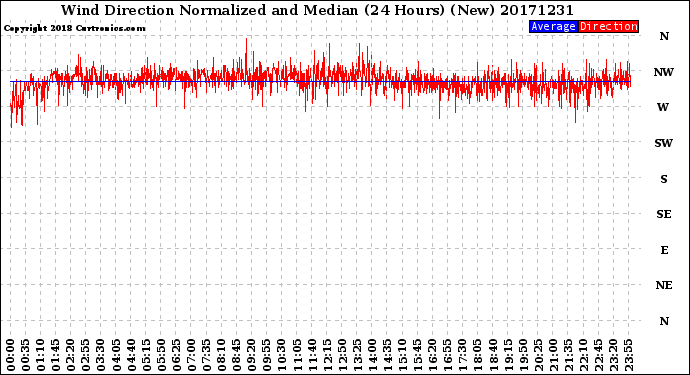
Task: Click the 21:00 time label
Action: (553, 355)
